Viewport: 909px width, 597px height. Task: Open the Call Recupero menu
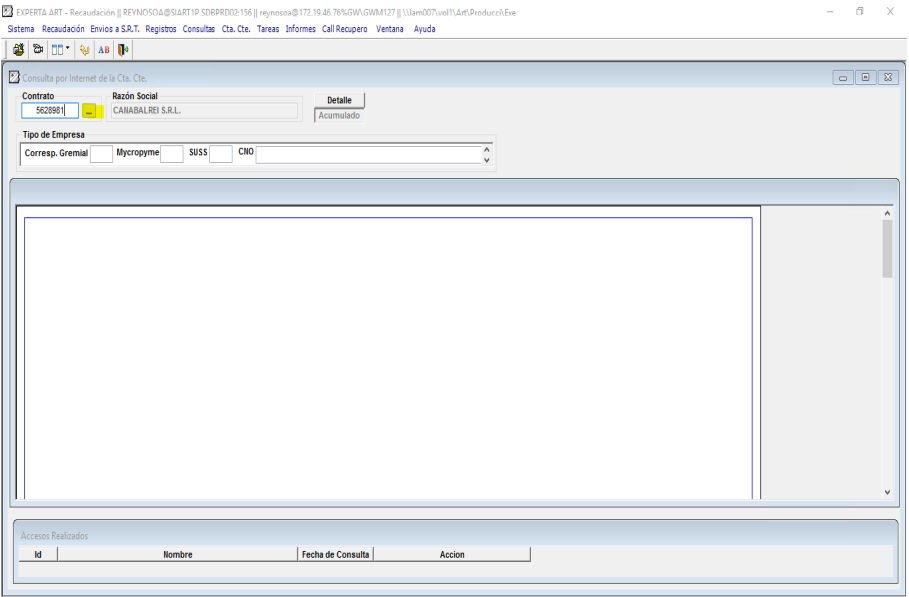pos(344,29)
